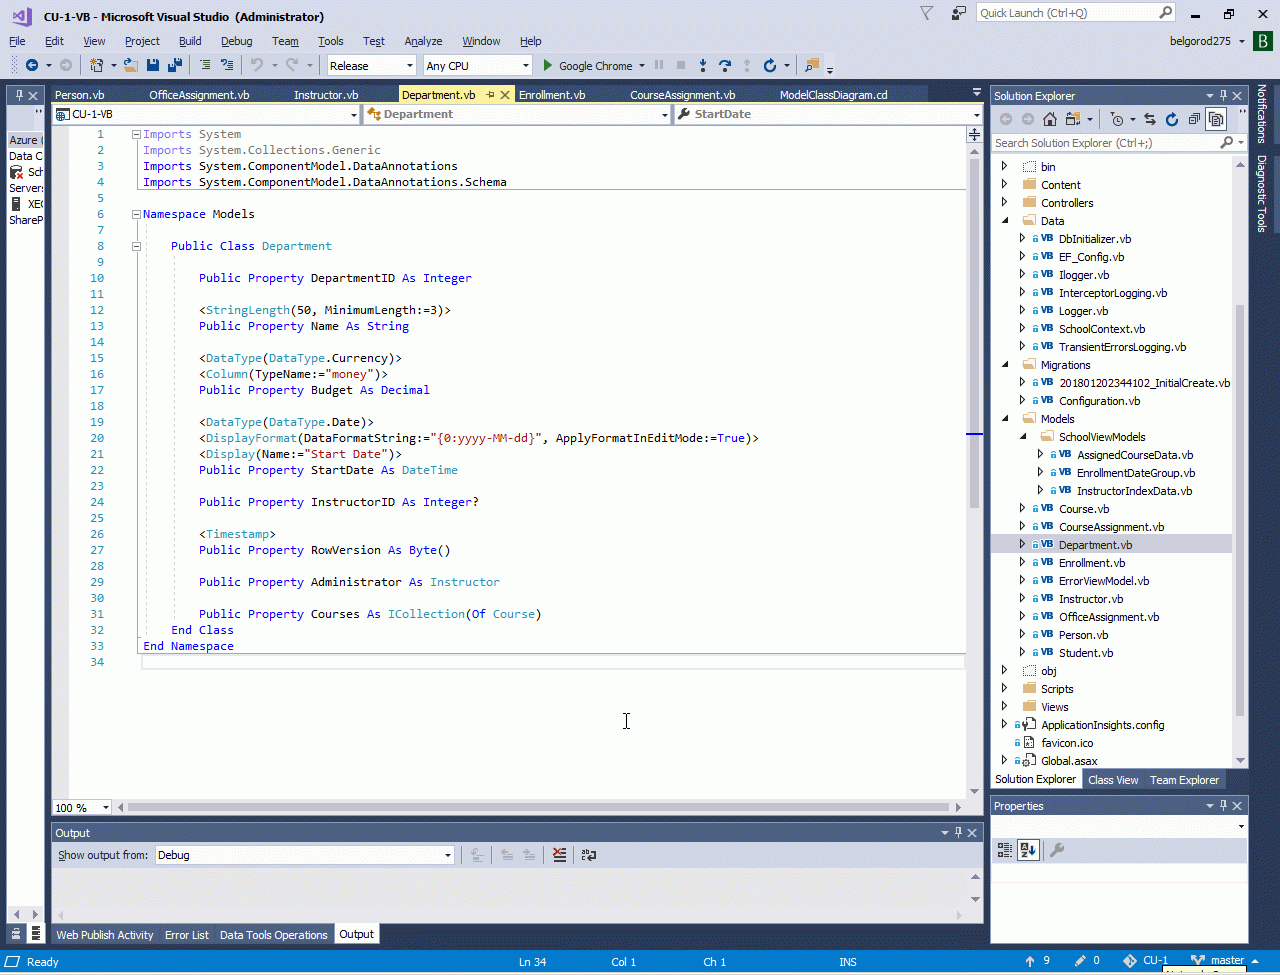Image resolution: width=1280 pixels, height=975 pixels.
Task: Click the editor vertical scrollbar thumb
Action: (x=975, y=334)
